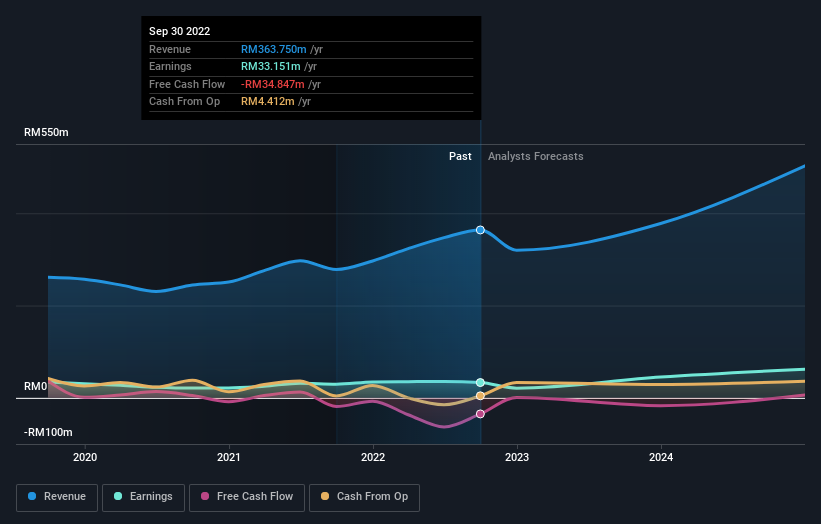Viewport: 821px width, 524px height.
Task: Click the -RM100m y-axis label
Action: (x=48, y=432)
